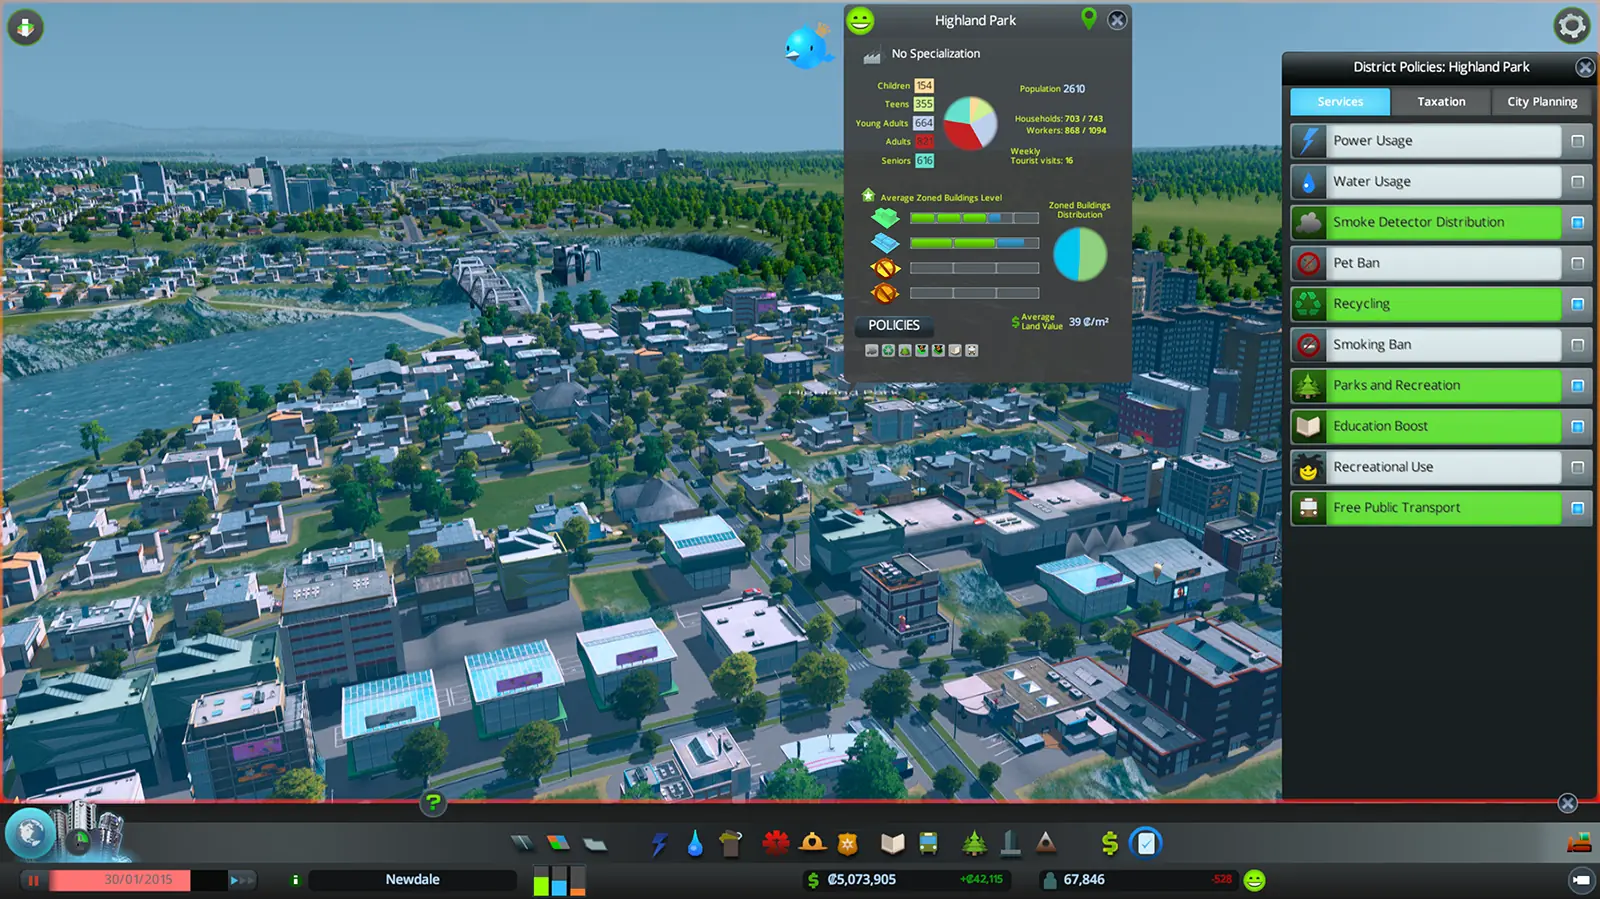Enable the Smoking Ban policy checkbox
The width and height of the screenshot is (1600, 899).
click(1577, 345)
